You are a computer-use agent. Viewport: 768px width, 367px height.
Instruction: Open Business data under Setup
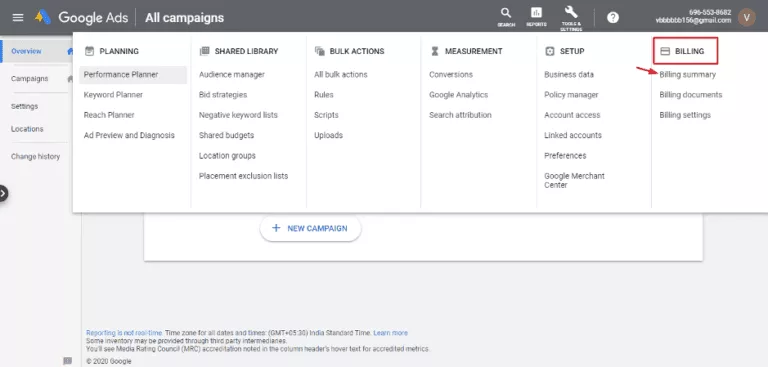click(569, 74)
